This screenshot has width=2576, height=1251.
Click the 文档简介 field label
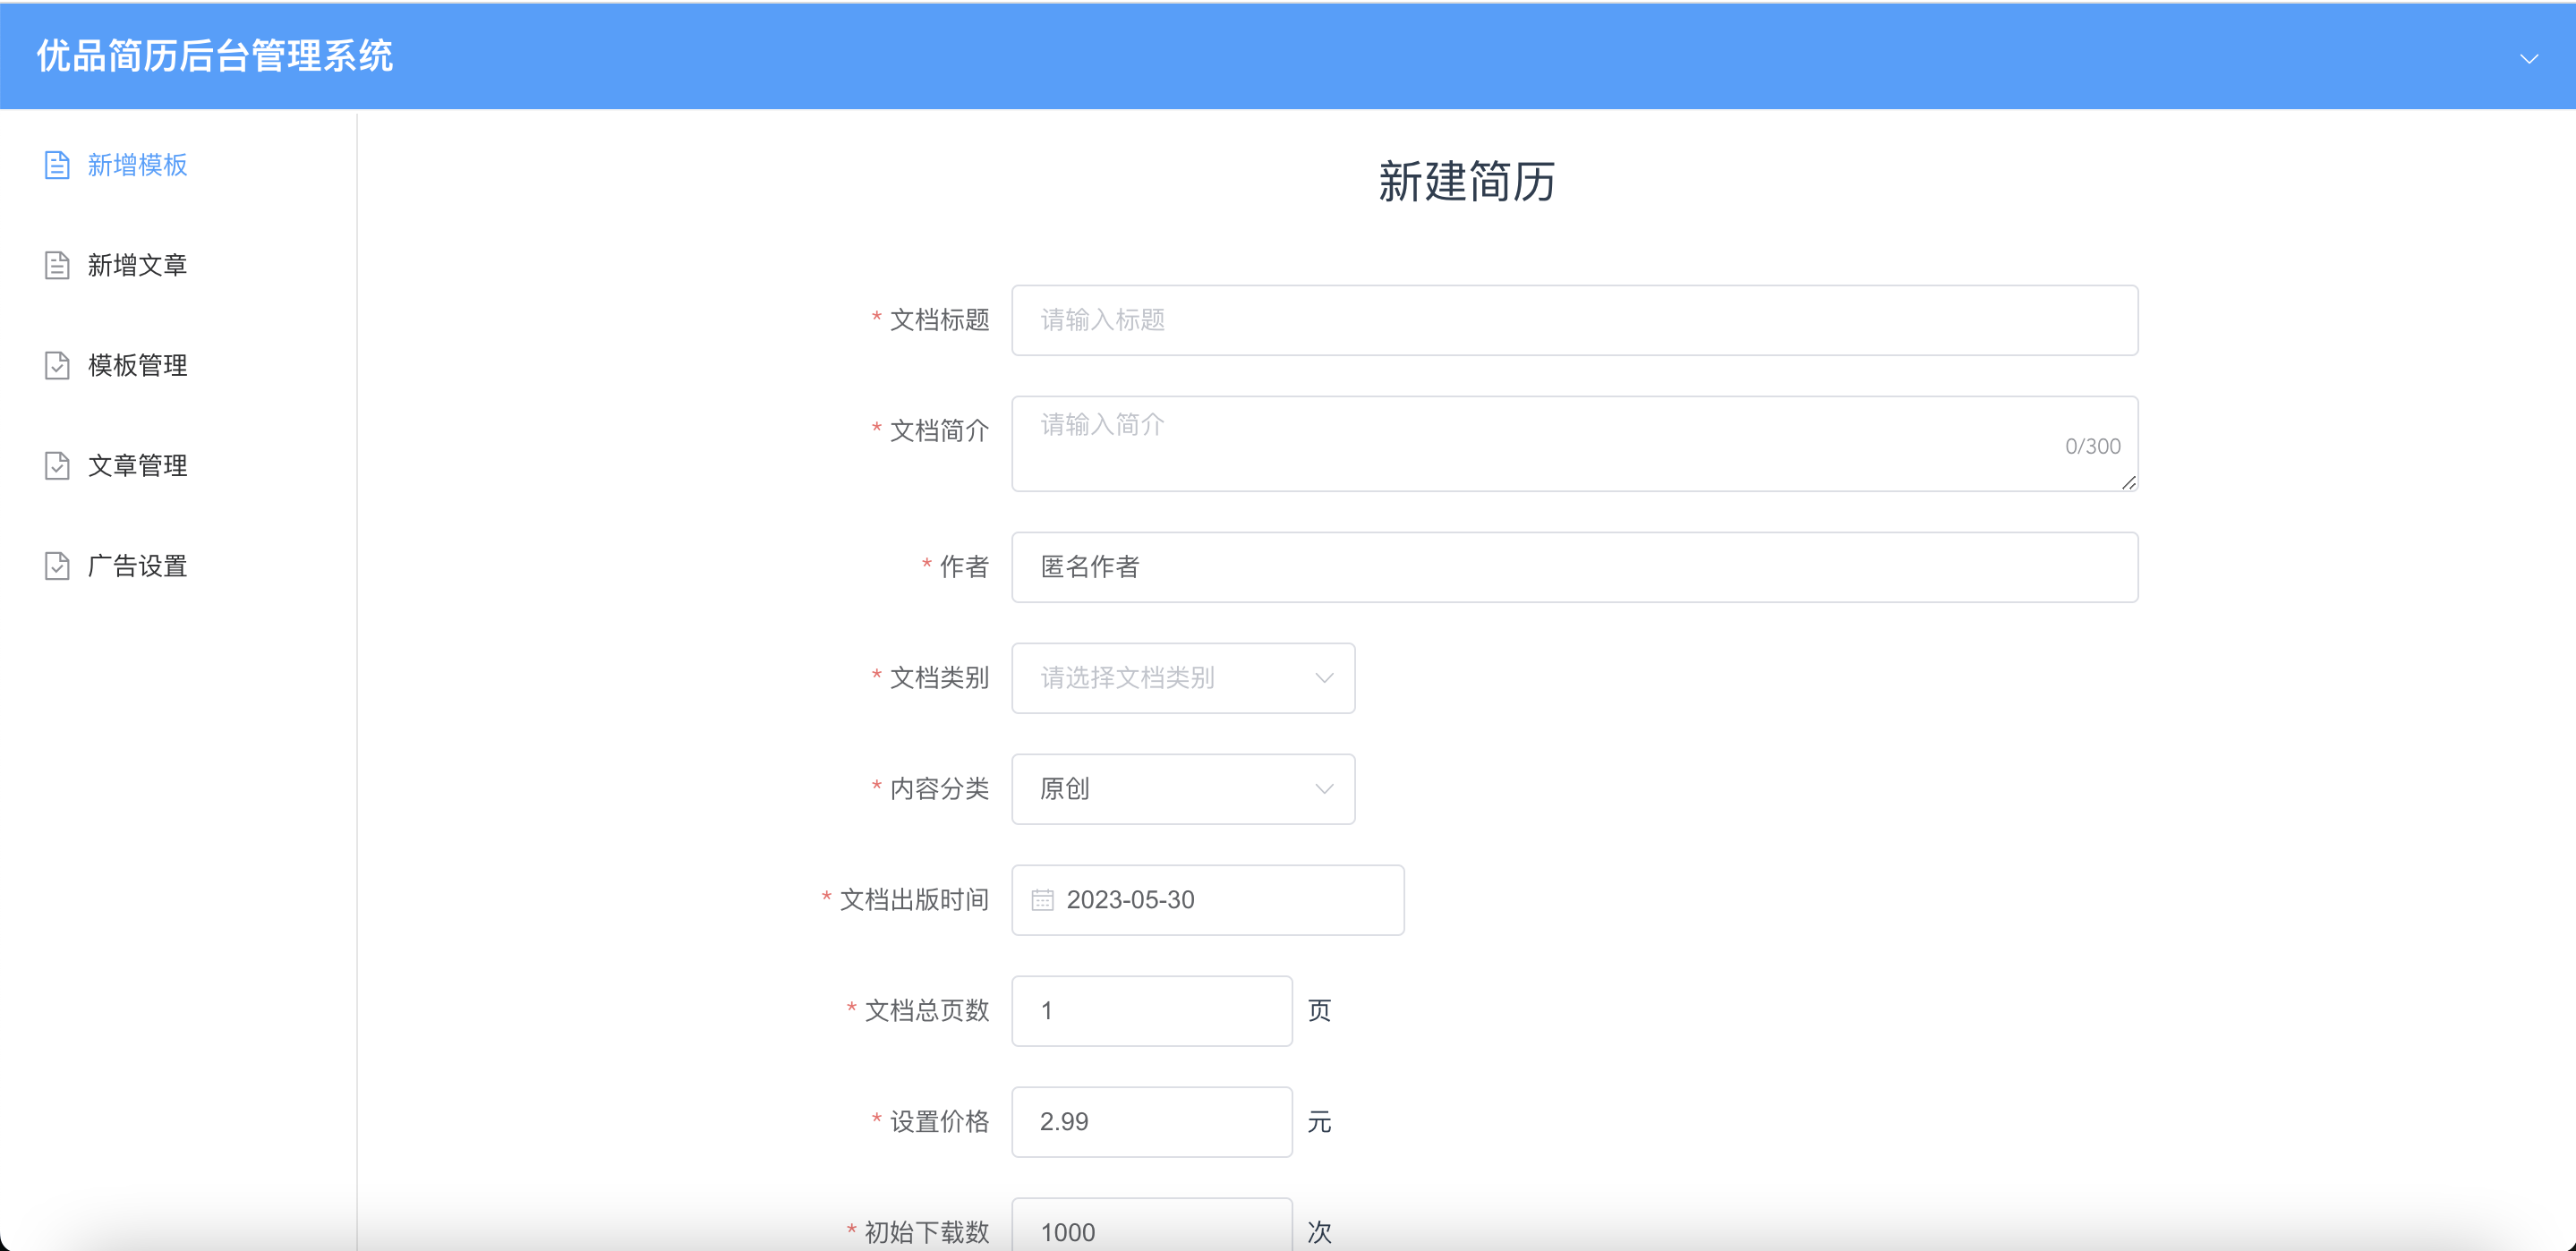point(939,431)
